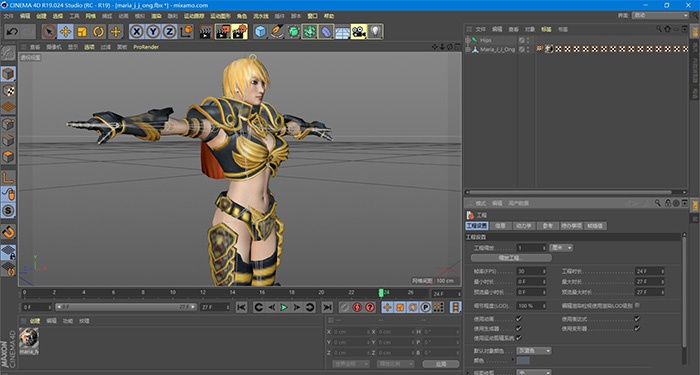Click the 缩放工程 (Scale Project) button

coord(511,258)
